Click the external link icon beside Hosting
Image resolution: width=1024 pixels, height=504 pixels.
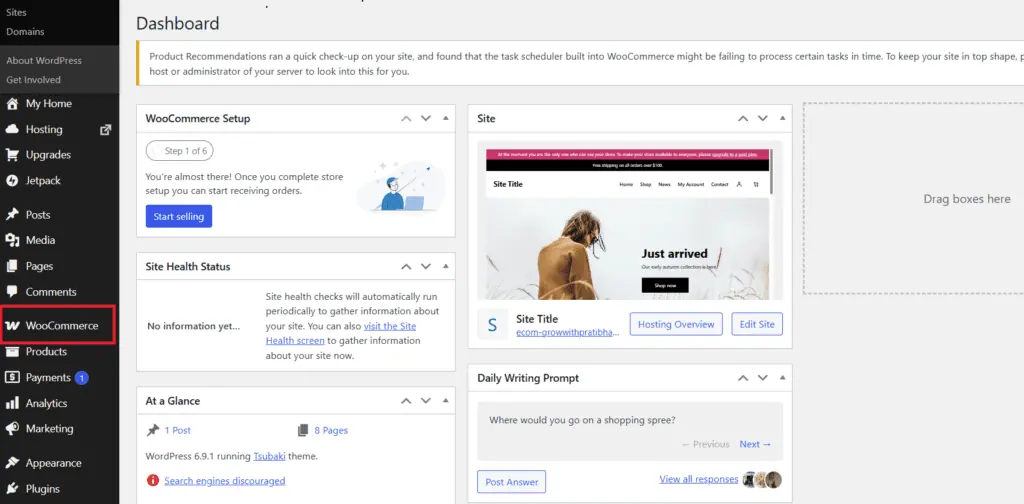click(105, 129)
